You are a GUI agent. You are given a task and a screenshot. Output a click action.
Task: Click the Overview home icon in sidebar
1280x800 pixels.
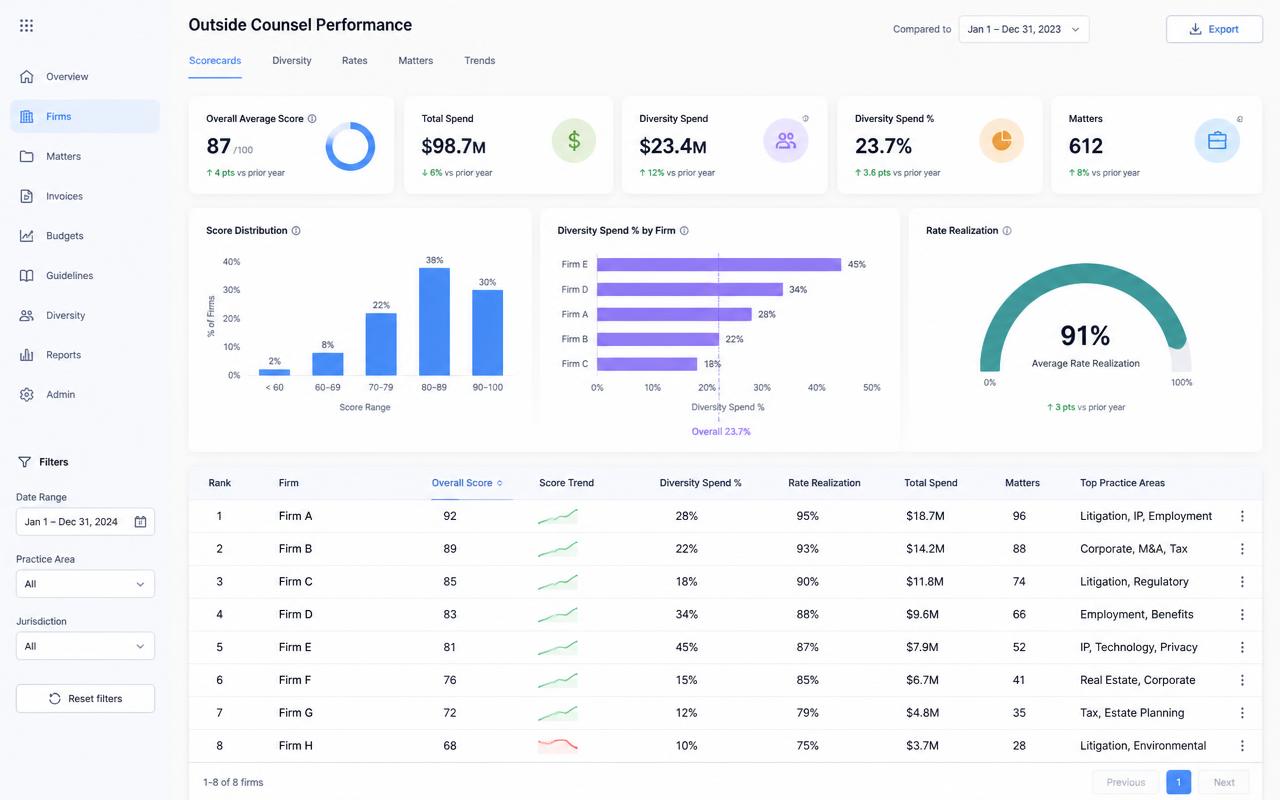(27, 77)
